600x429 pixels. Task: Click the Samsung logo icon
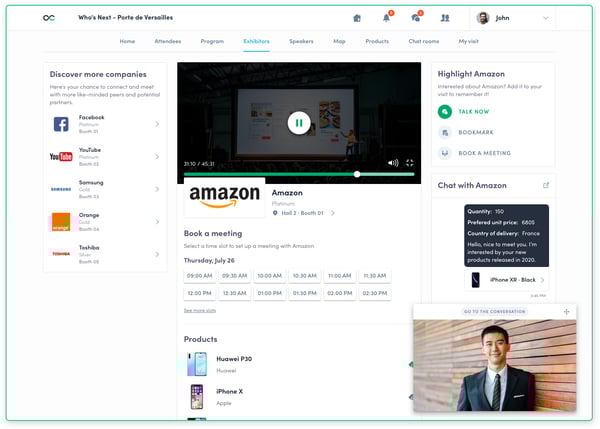click(61, 189)
